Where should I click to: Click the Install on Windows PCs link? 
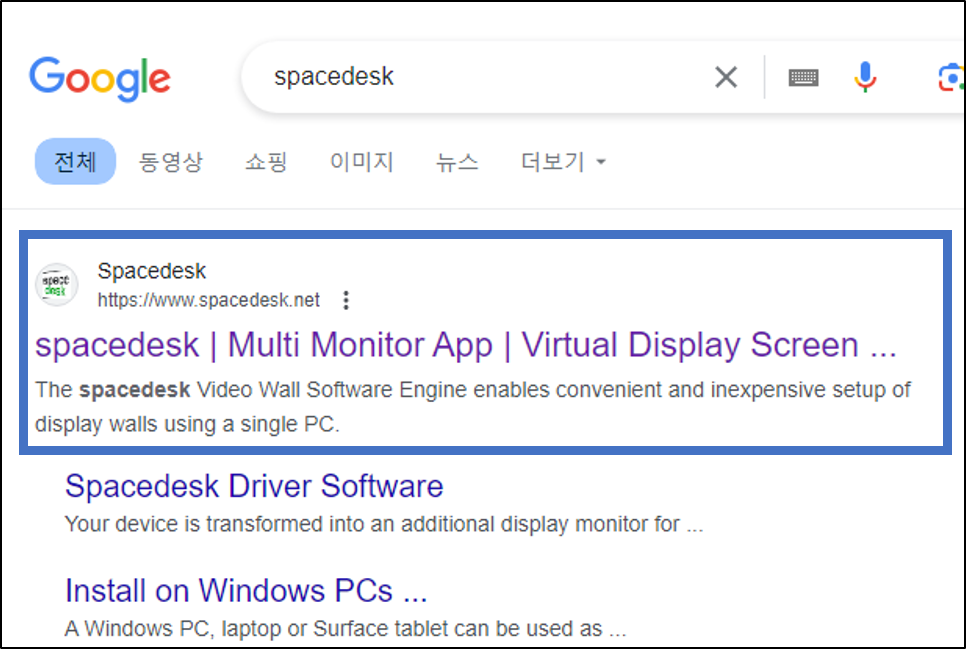(x=246, y=590)
